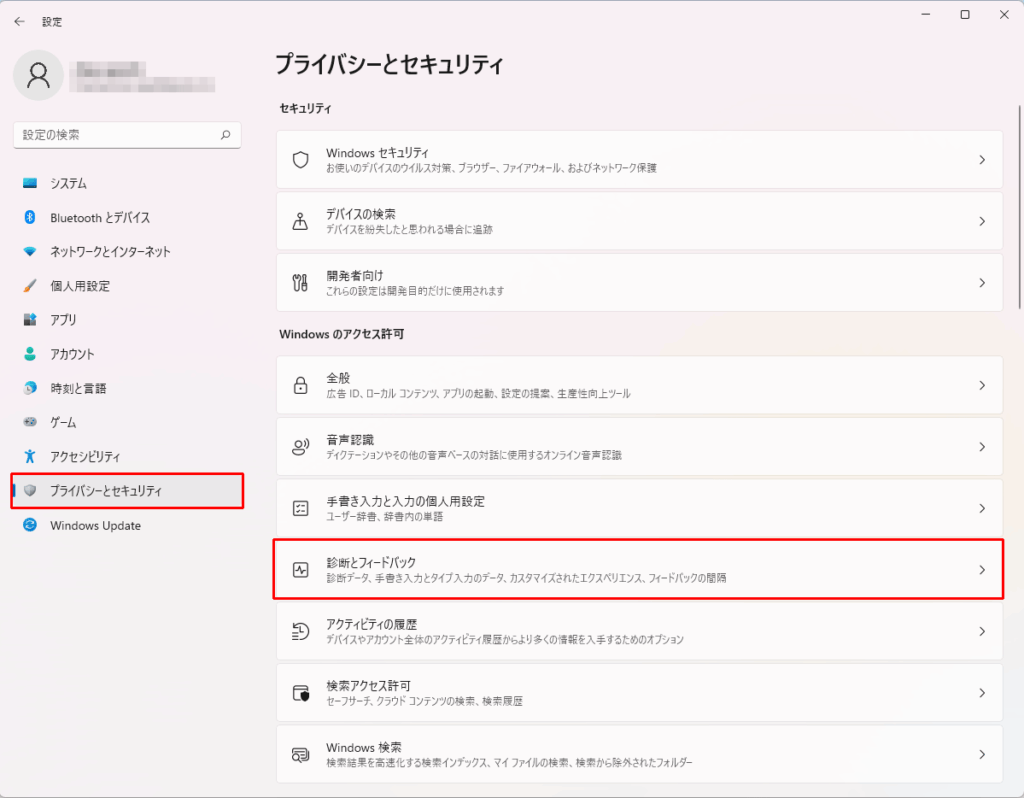The image size is (1024, 798).
Task: Click the 全般 padlock icon
Action: pyautogui.click(x=300, y=385)
